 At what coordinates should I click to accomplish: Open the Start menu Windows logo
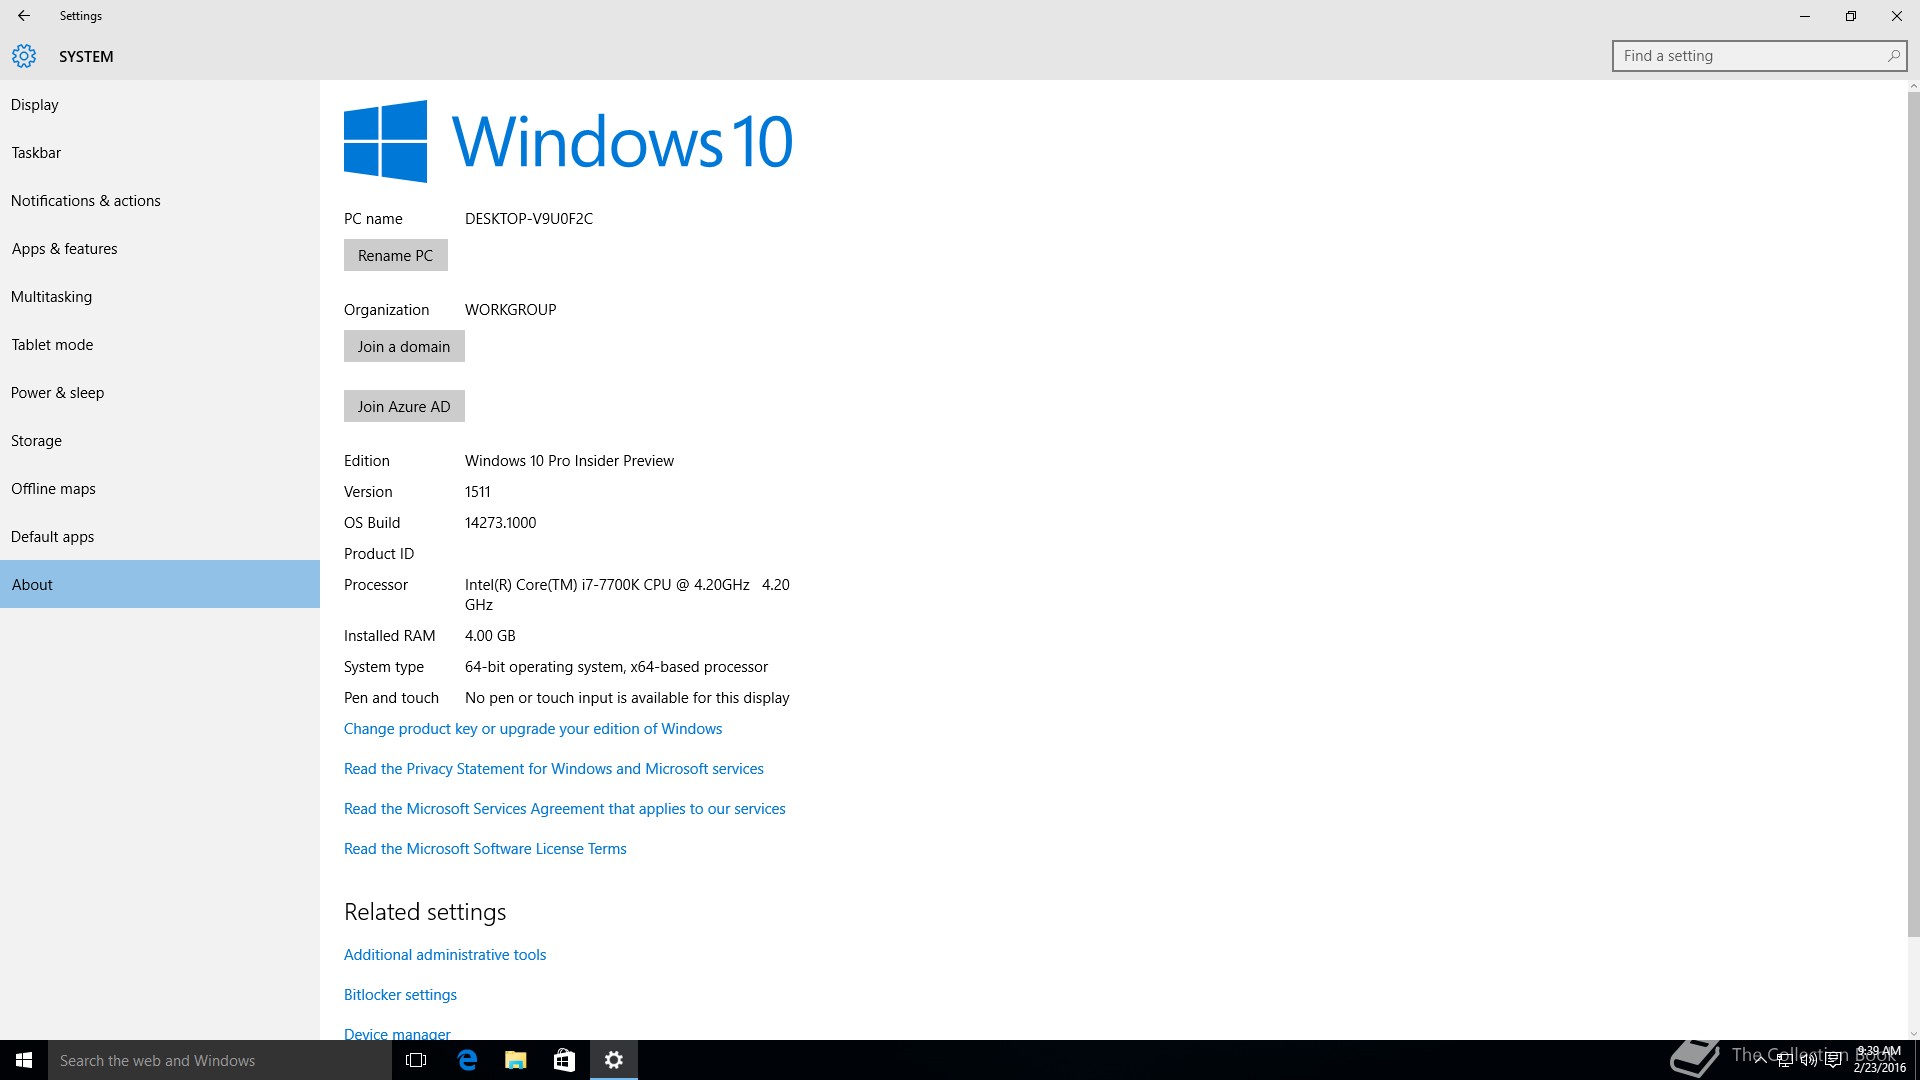pos(24,1060)
